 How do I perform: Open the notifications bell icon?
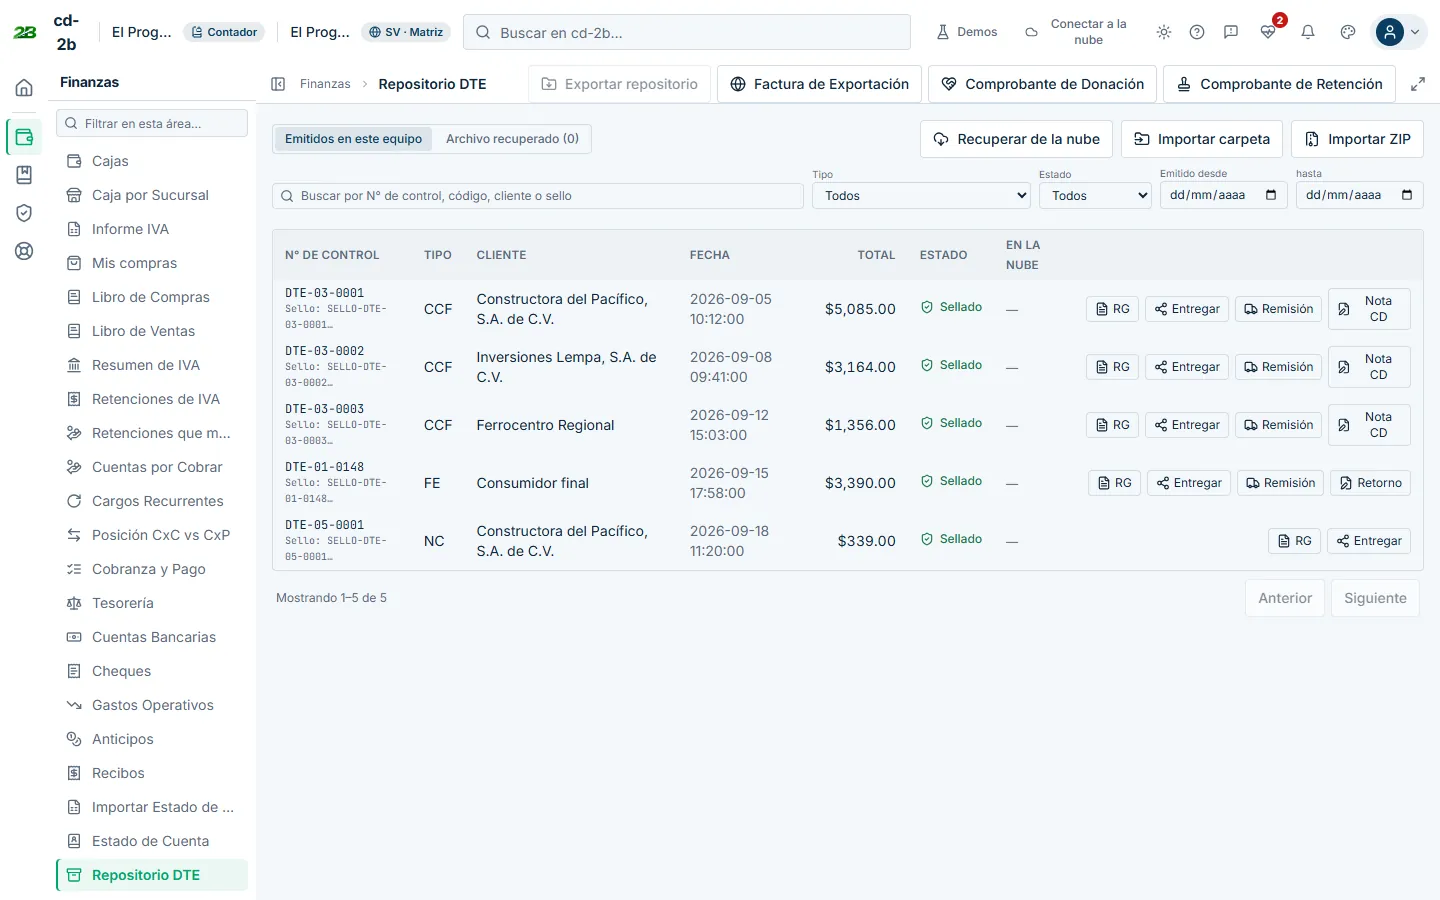point(1308,32)
